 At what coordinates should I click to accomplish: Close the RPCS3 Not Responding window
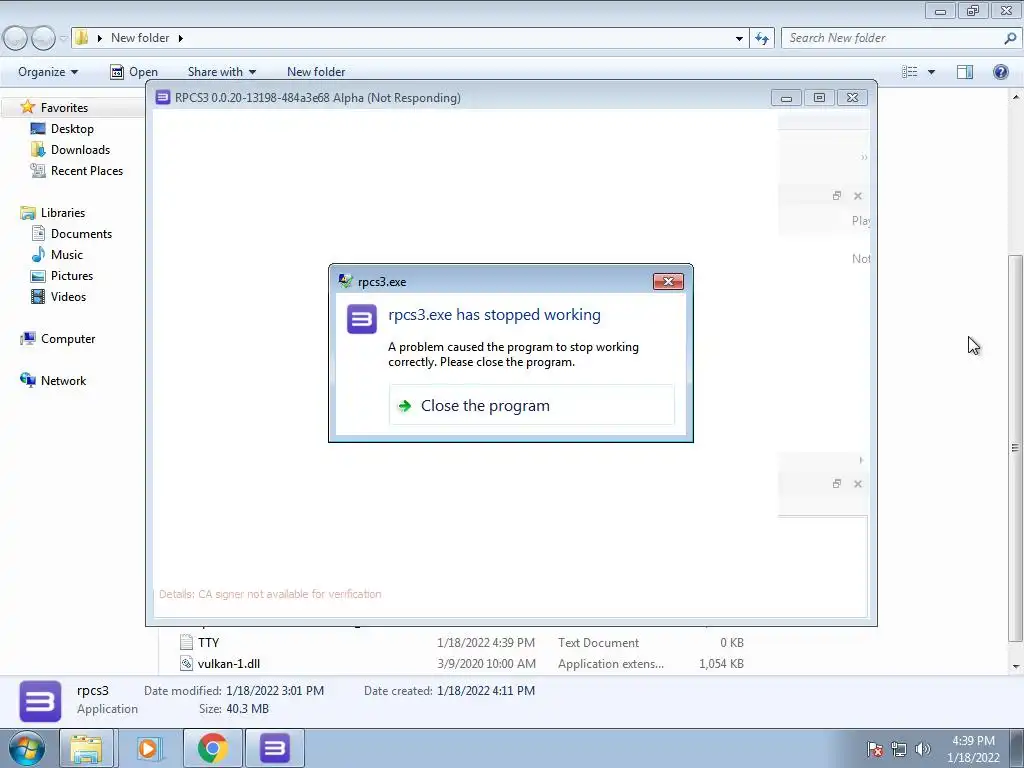coord(852,98)
